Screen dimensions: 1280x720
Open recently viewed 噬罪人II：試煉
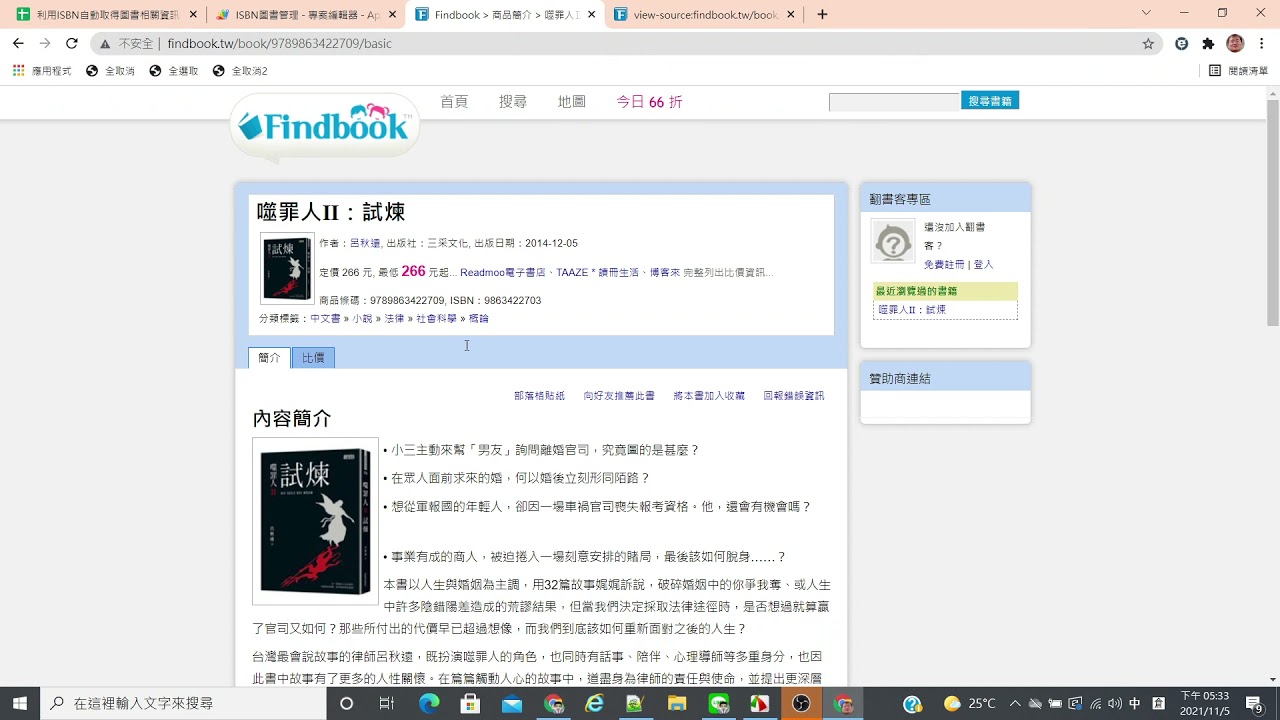912,310
